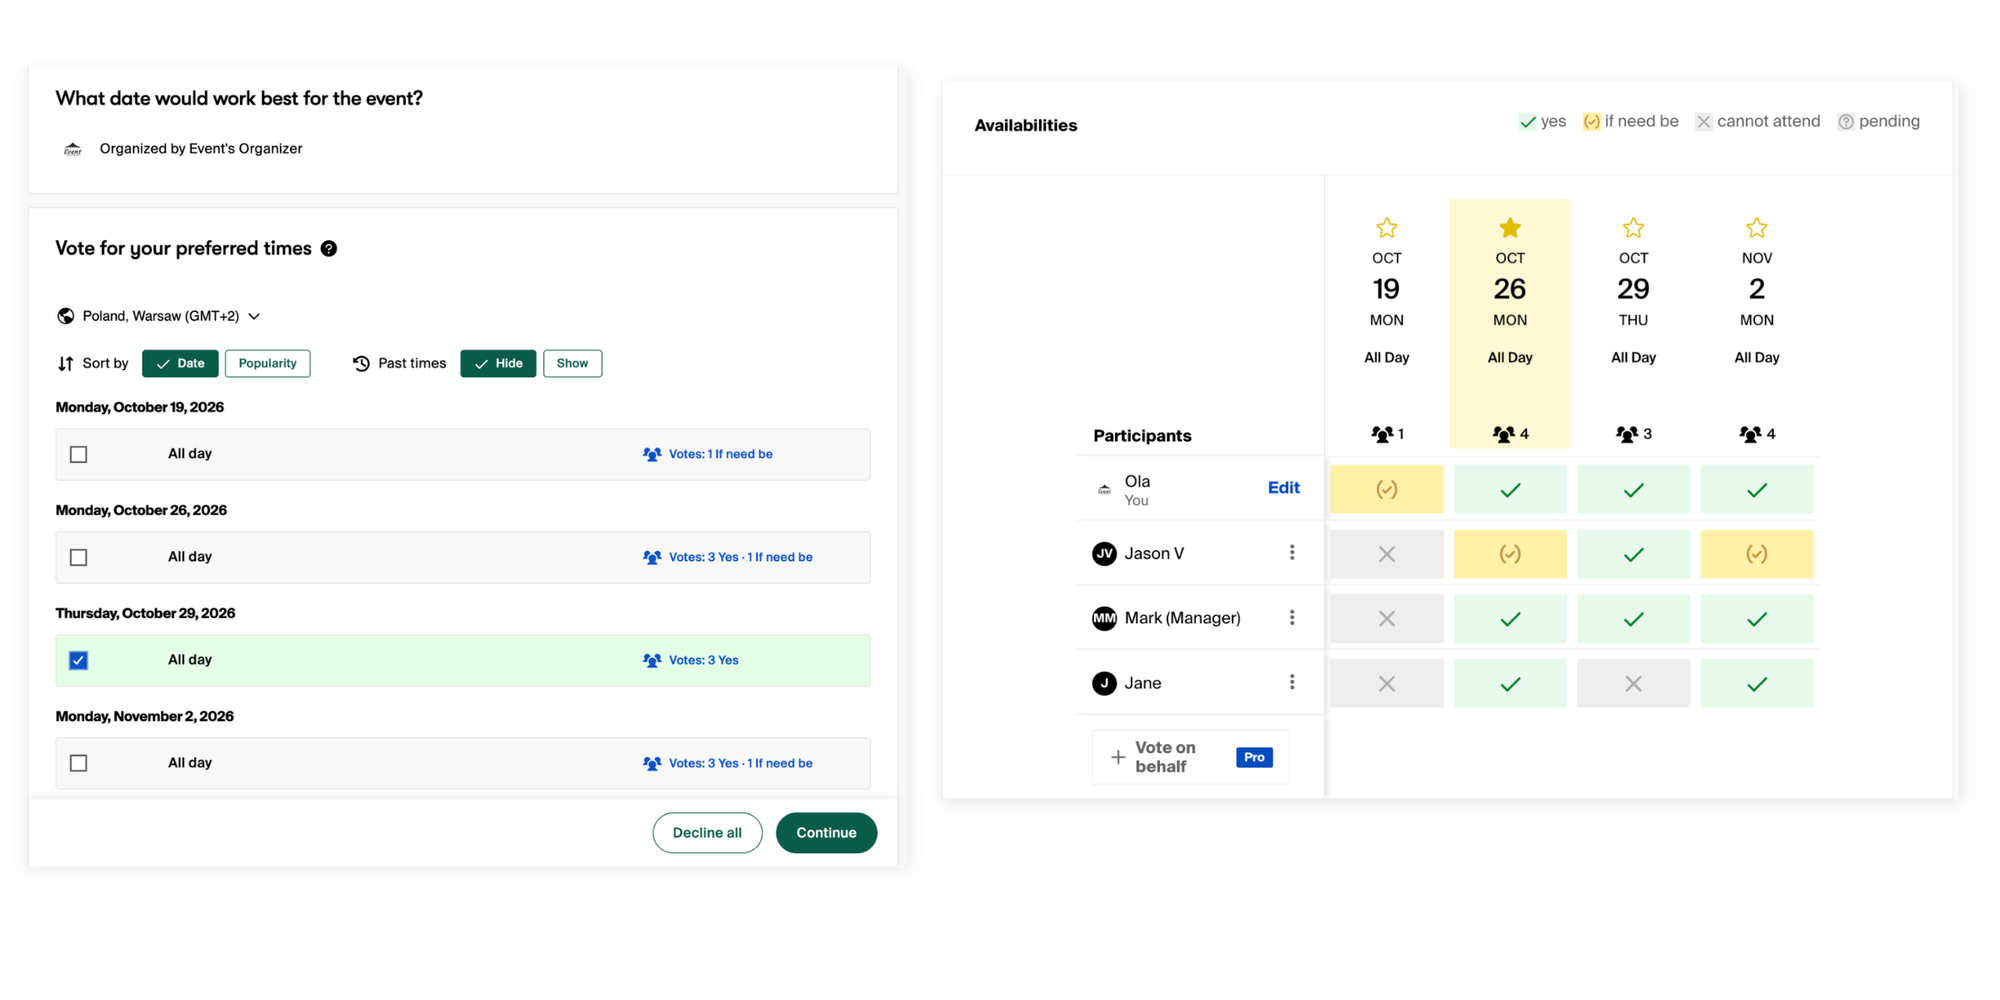Uncheck the Thursday, October 29 all-day box
This screenshot has height=1000, width=2000.
pyautogui.click(x=79, y=661)
